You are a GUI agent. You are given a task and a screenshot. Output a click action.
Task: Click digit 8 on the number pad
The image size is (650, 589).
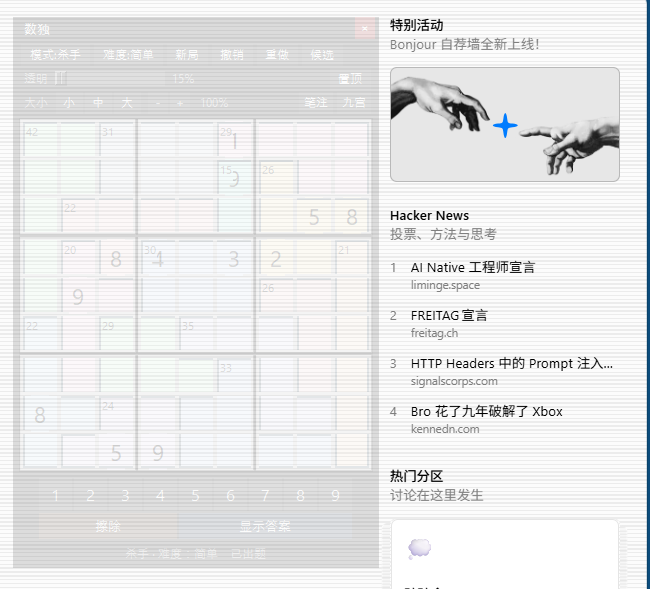[301, 495]
